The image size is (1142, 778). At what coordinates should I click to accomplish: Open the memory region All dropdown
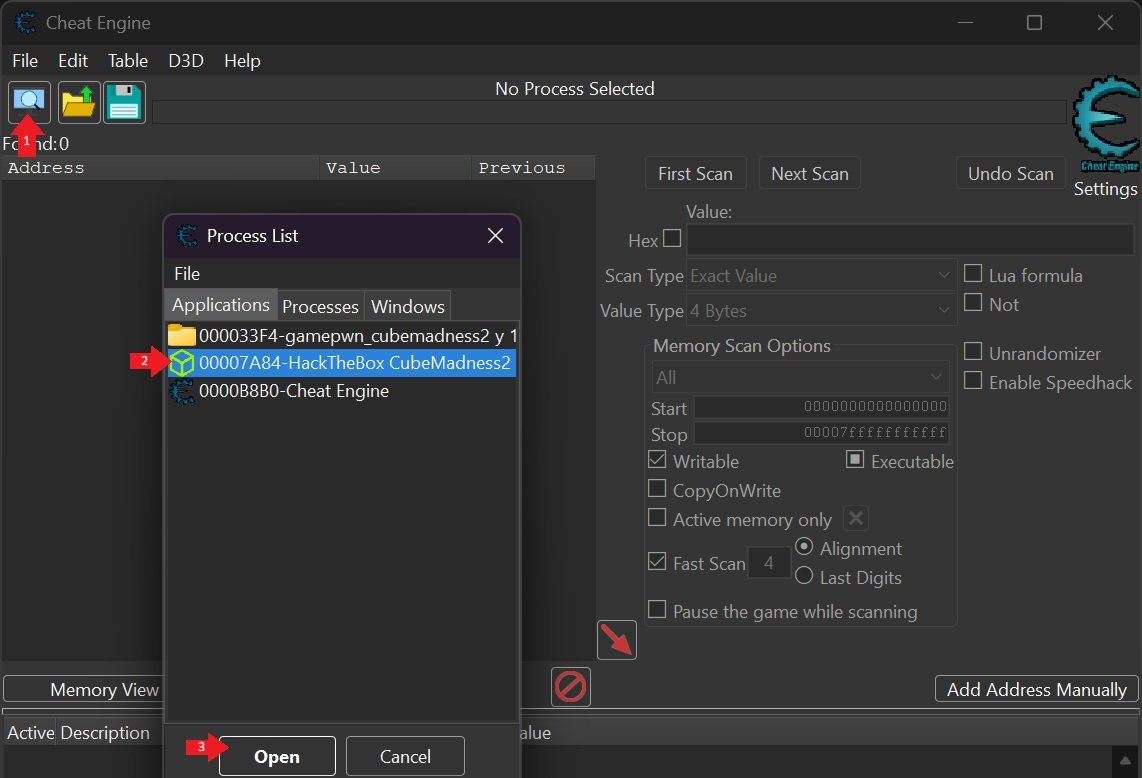coord(800,377)
